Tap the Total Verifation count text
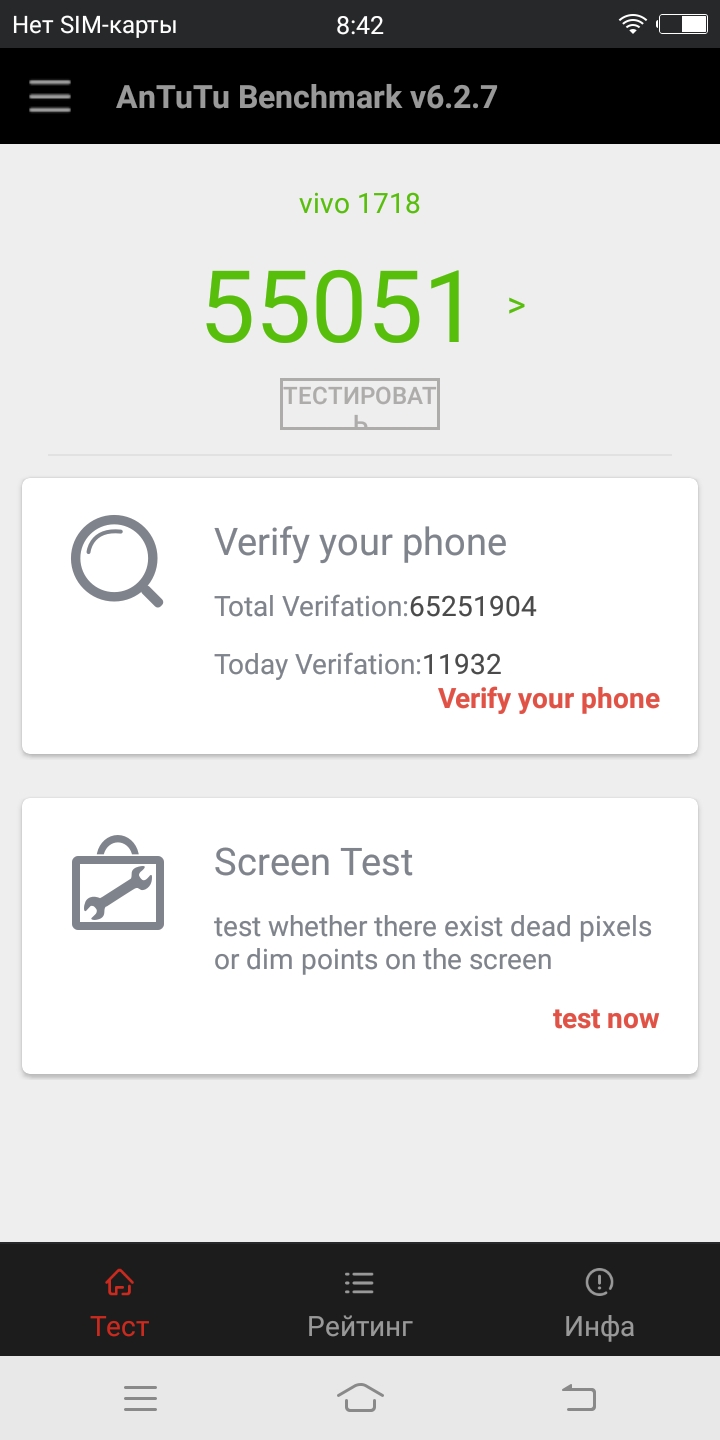This screenshot has height=1440, width=720. [375, 606]
